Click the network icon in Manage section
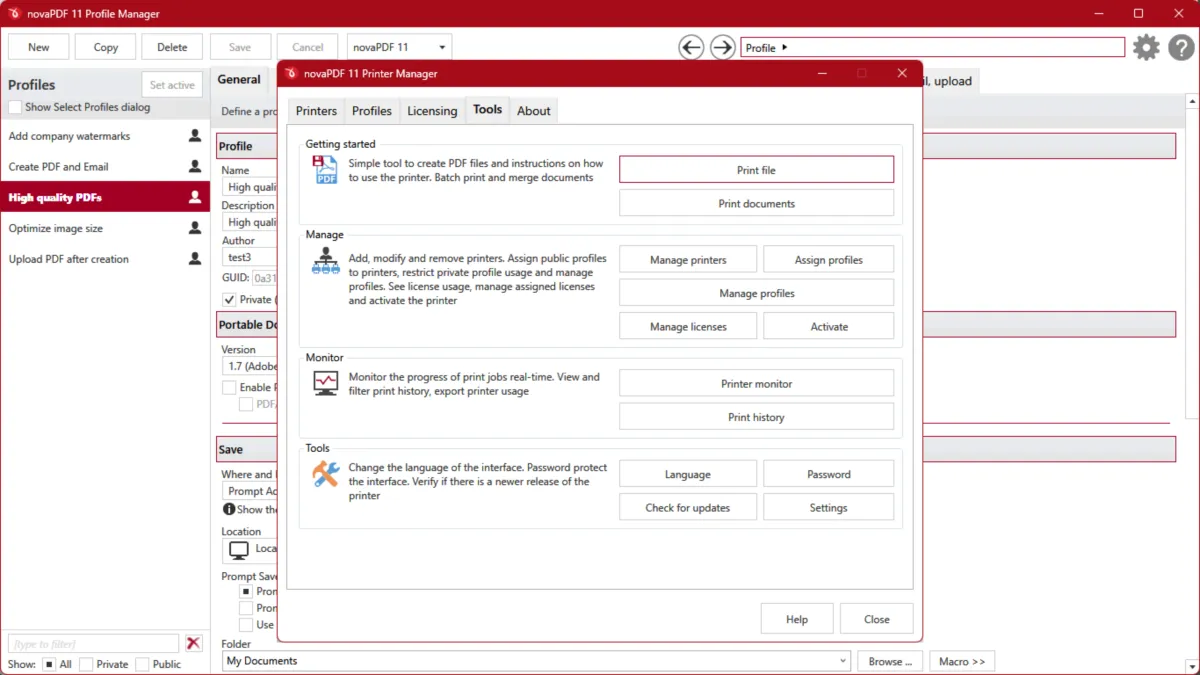The image size is (1200, 675). click(325, 262)
